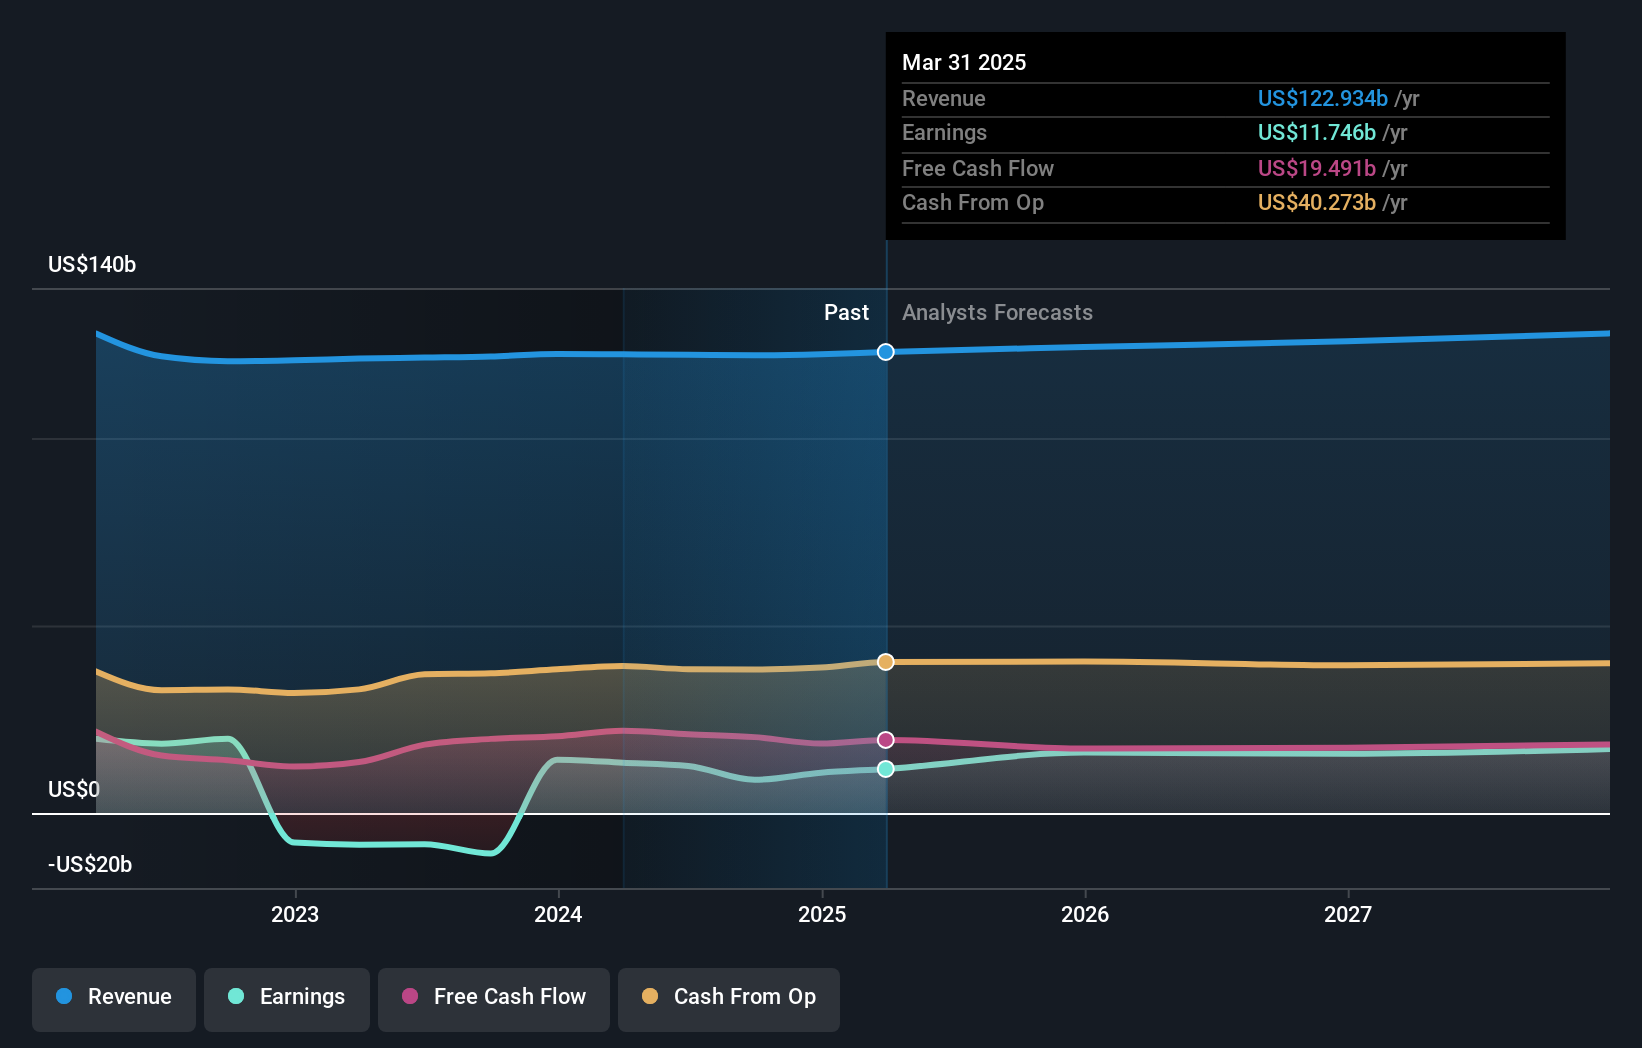
Task: Toggle the Earnings series legend
Action: point(287,999)
